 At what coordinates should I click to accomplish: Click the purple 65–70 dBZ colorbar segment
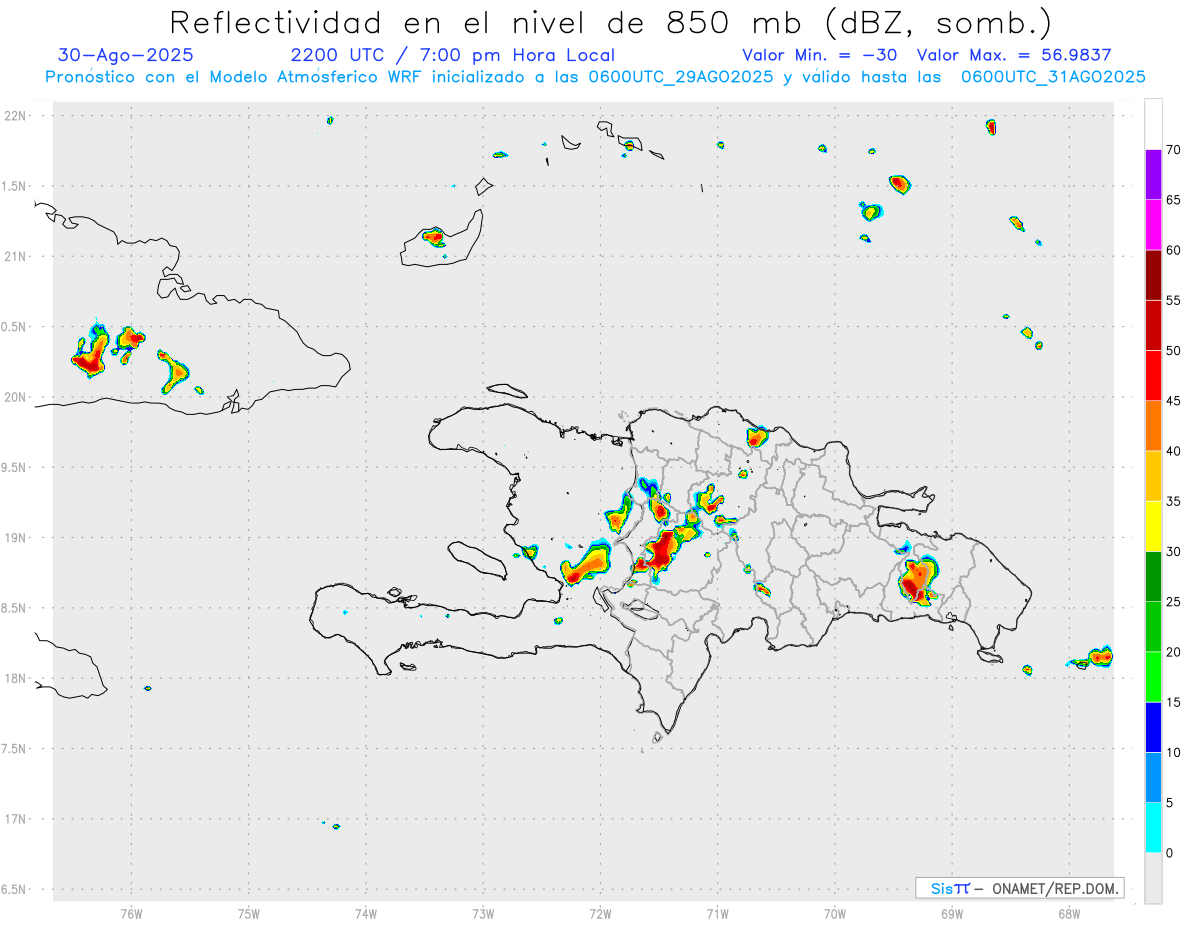point(1153,174)
